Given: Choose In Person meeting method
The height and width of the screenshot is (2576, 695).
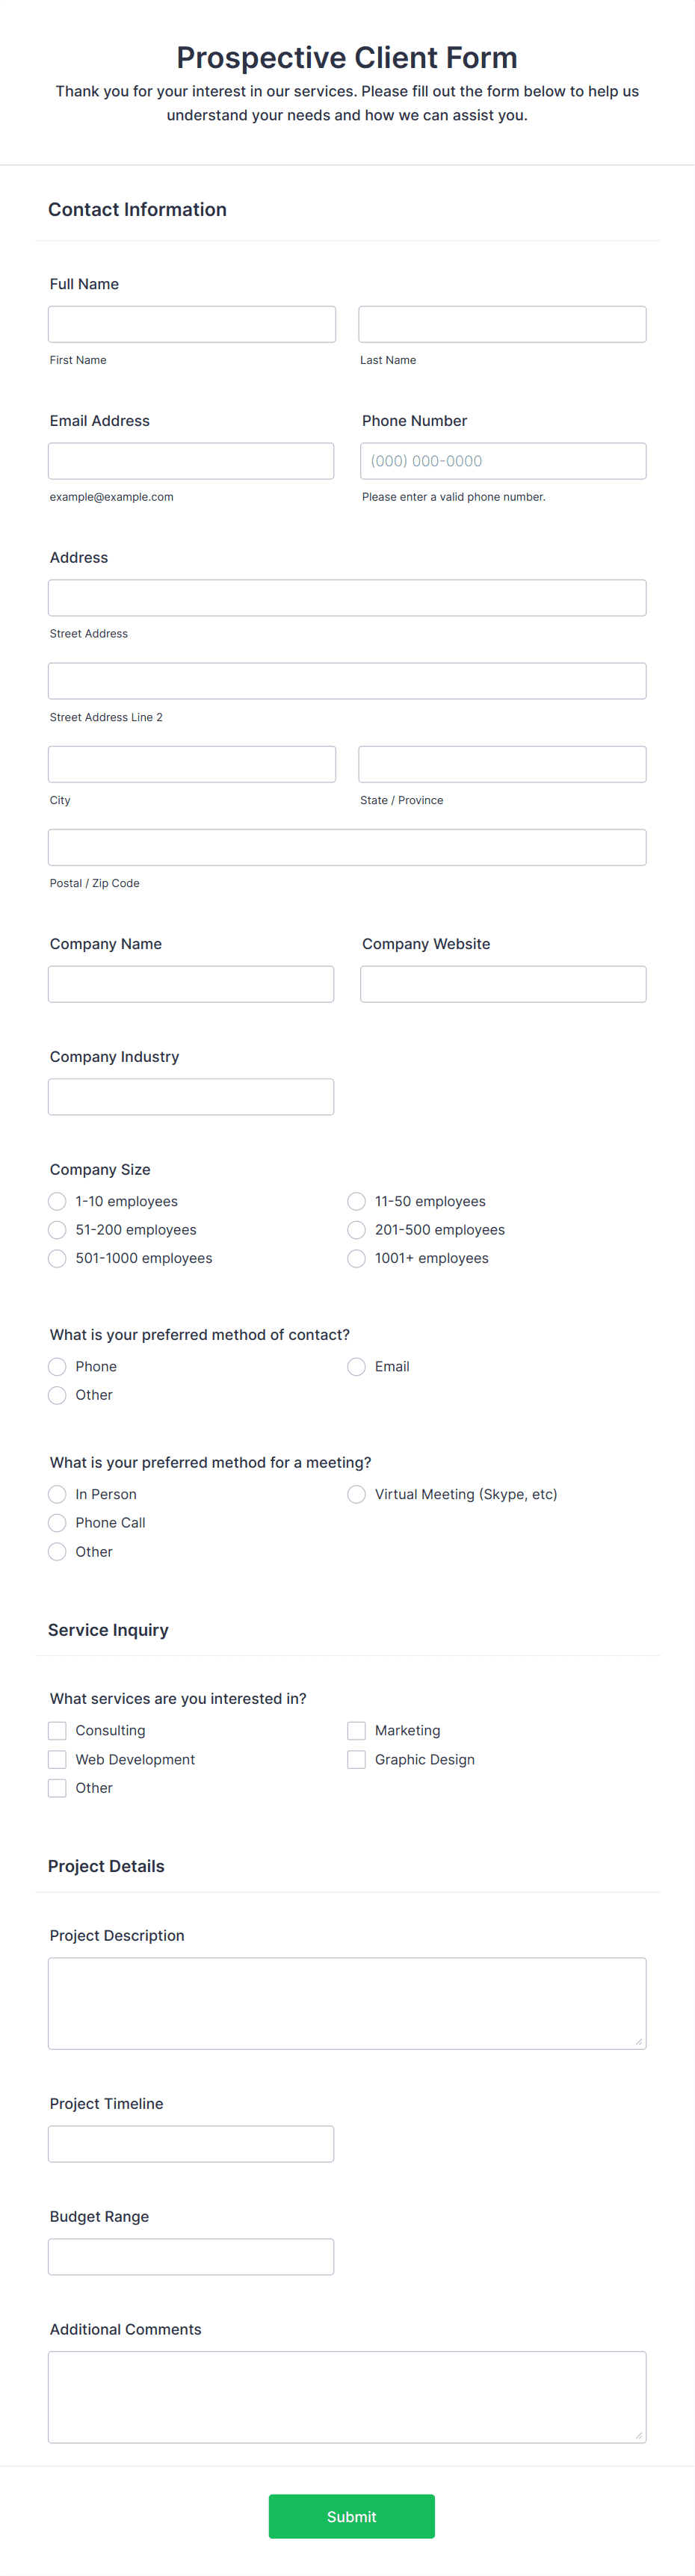Looking at the screenshot, I should pyautogui.click(x=57, y=1494).
